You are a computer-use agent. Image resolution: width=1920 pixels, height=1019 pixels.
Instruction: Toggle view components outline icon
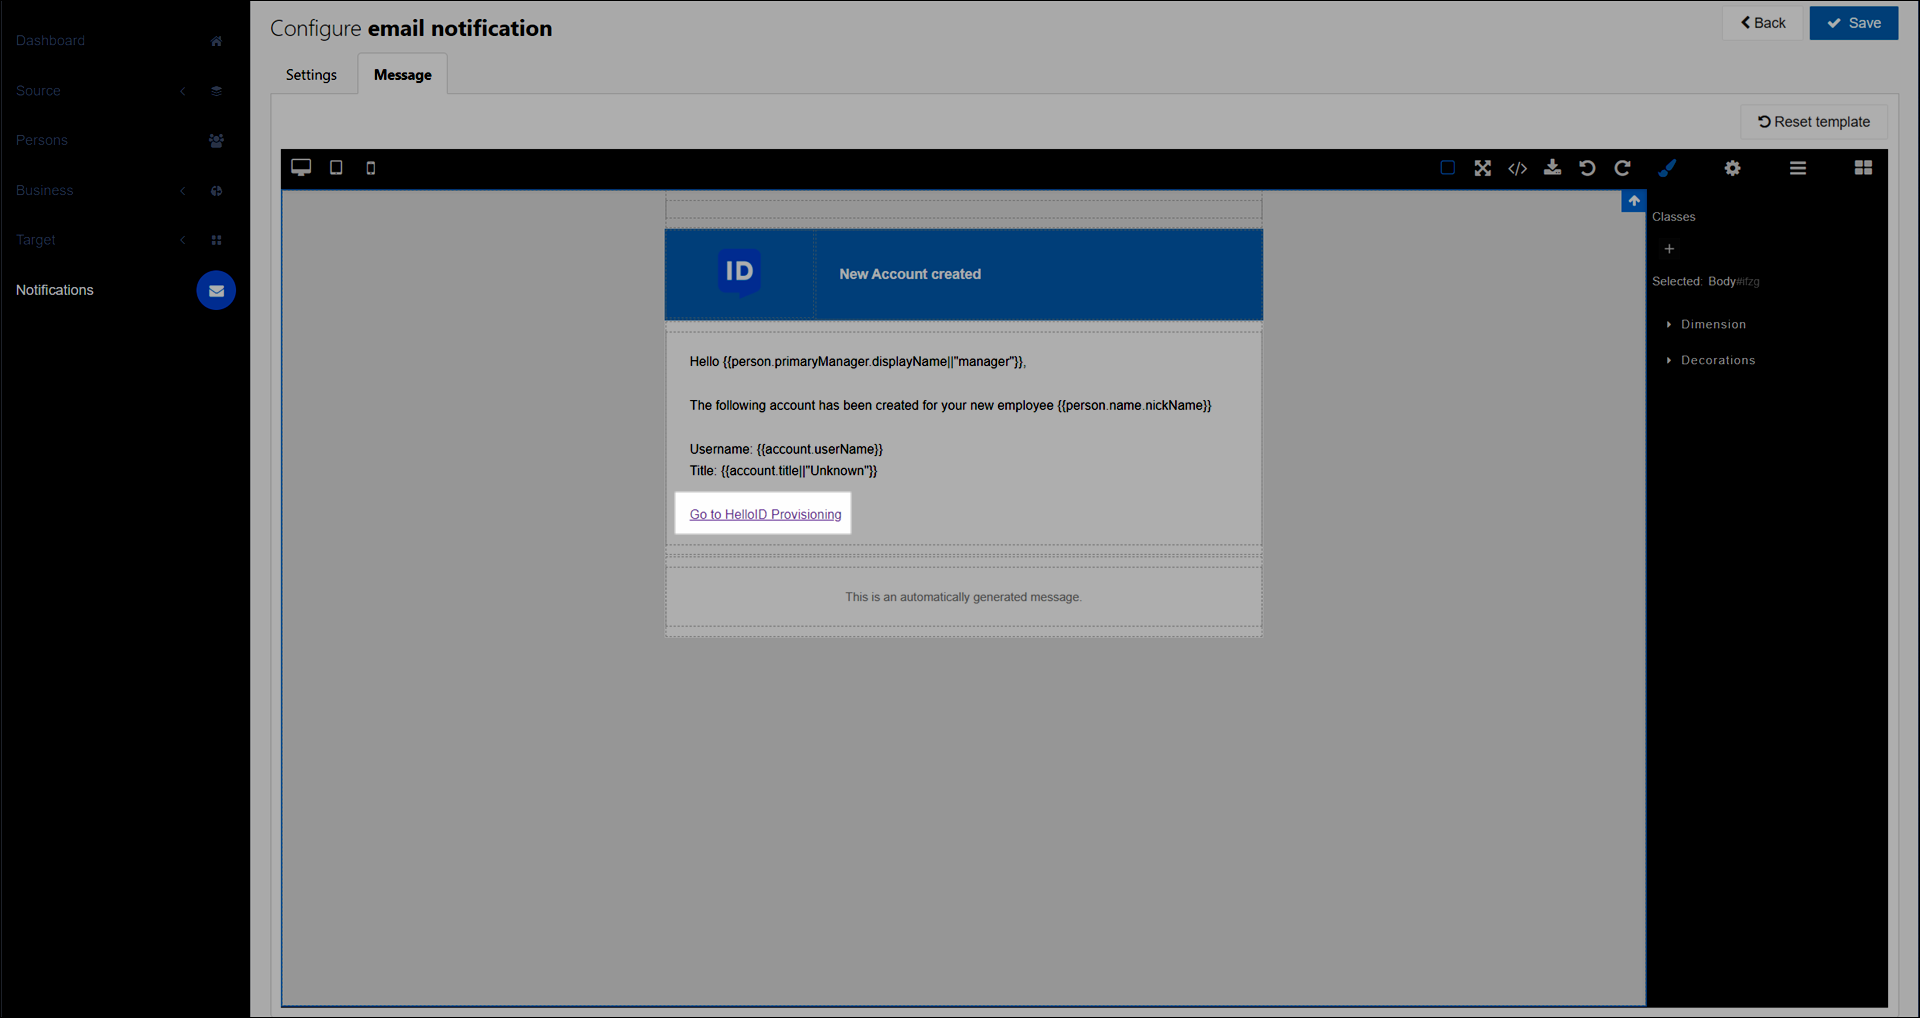coord(1447,168)
